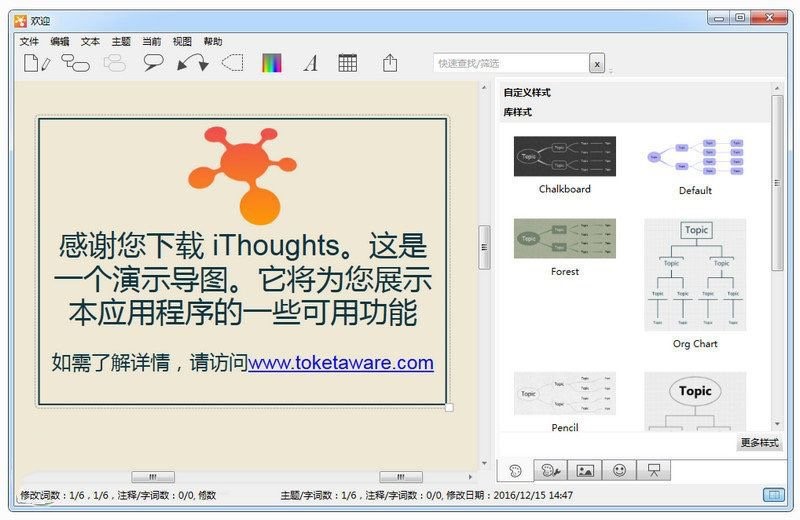This screenshot has height=520, width=800.
Task: Click the curved relationship arrows icon
Action: (x=192, y=64)
